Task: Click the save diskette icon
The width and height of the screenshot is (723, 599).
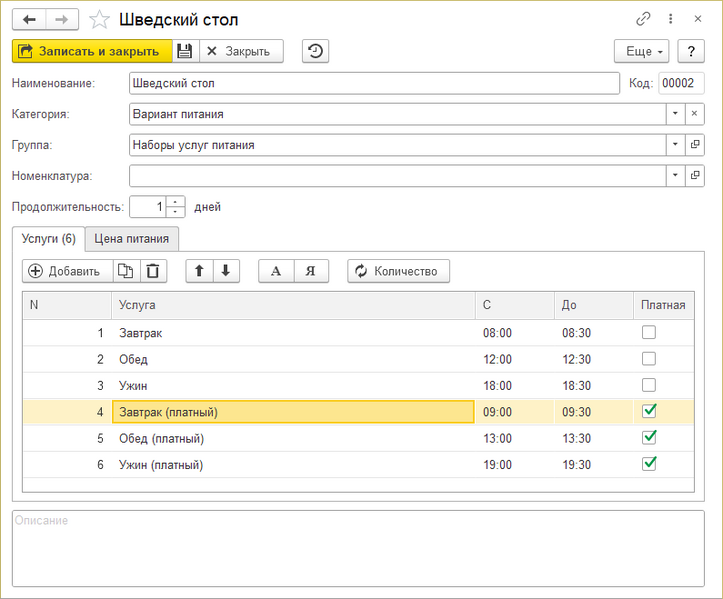Action: [x=185, y=51]
